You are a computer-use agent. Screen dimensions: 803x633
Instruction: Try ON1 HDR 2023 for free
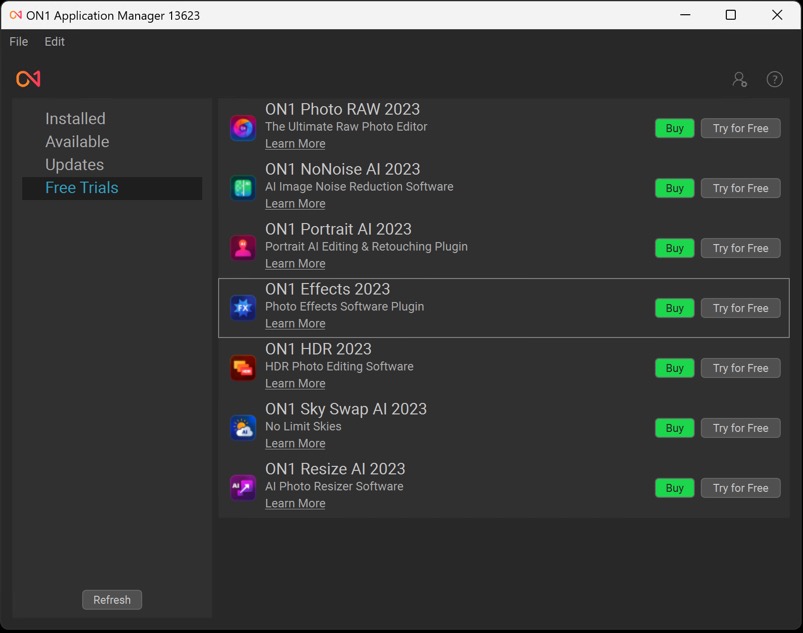click(741, 368)
